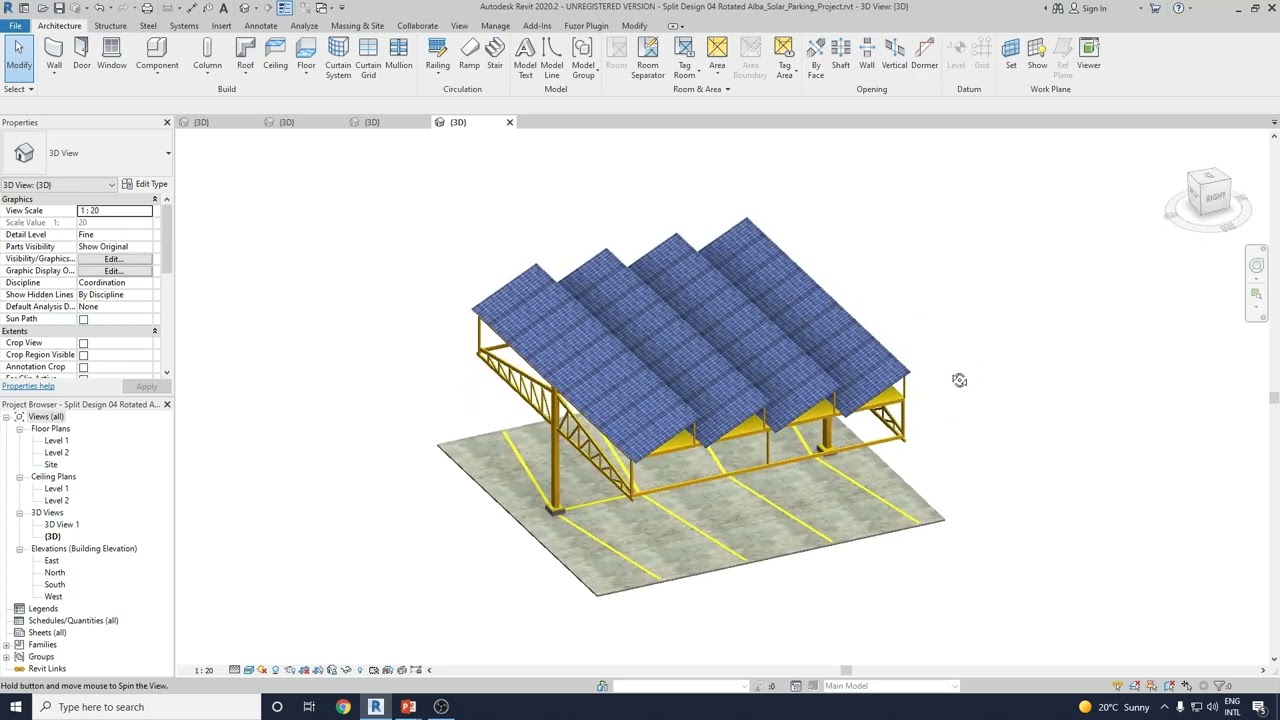The image size is (1280, 720).
Task: Open the 3D View type selector dropdown
Action: click(x=168, y=153)
